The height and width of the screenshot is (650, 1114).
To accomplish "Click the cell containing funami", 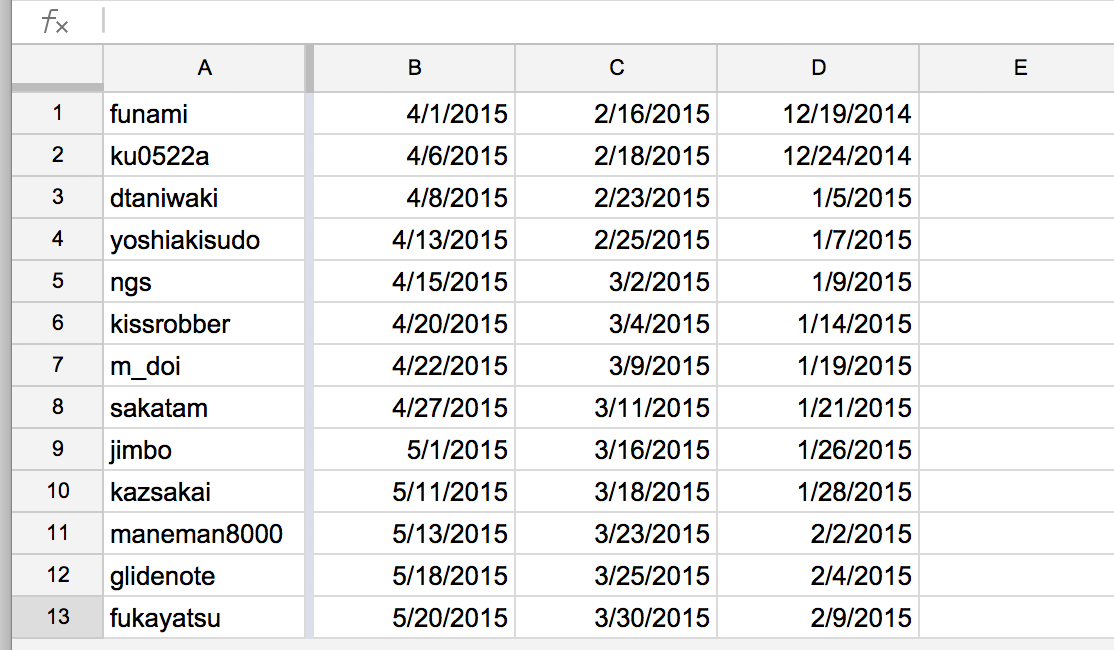I will [x=204, y=114].
